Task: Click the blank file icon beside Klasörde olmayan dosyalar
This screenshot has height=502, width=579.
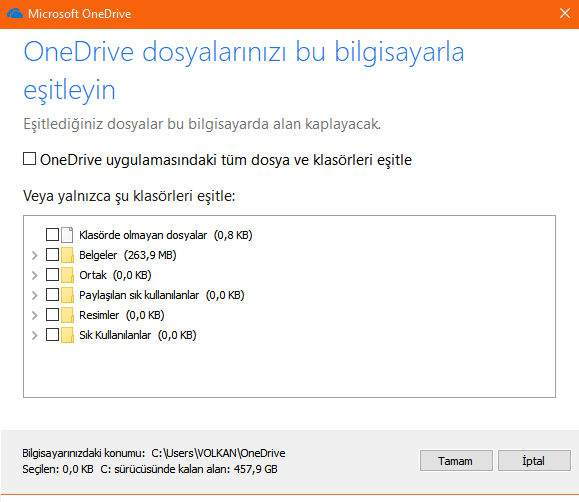Action: 67,235
